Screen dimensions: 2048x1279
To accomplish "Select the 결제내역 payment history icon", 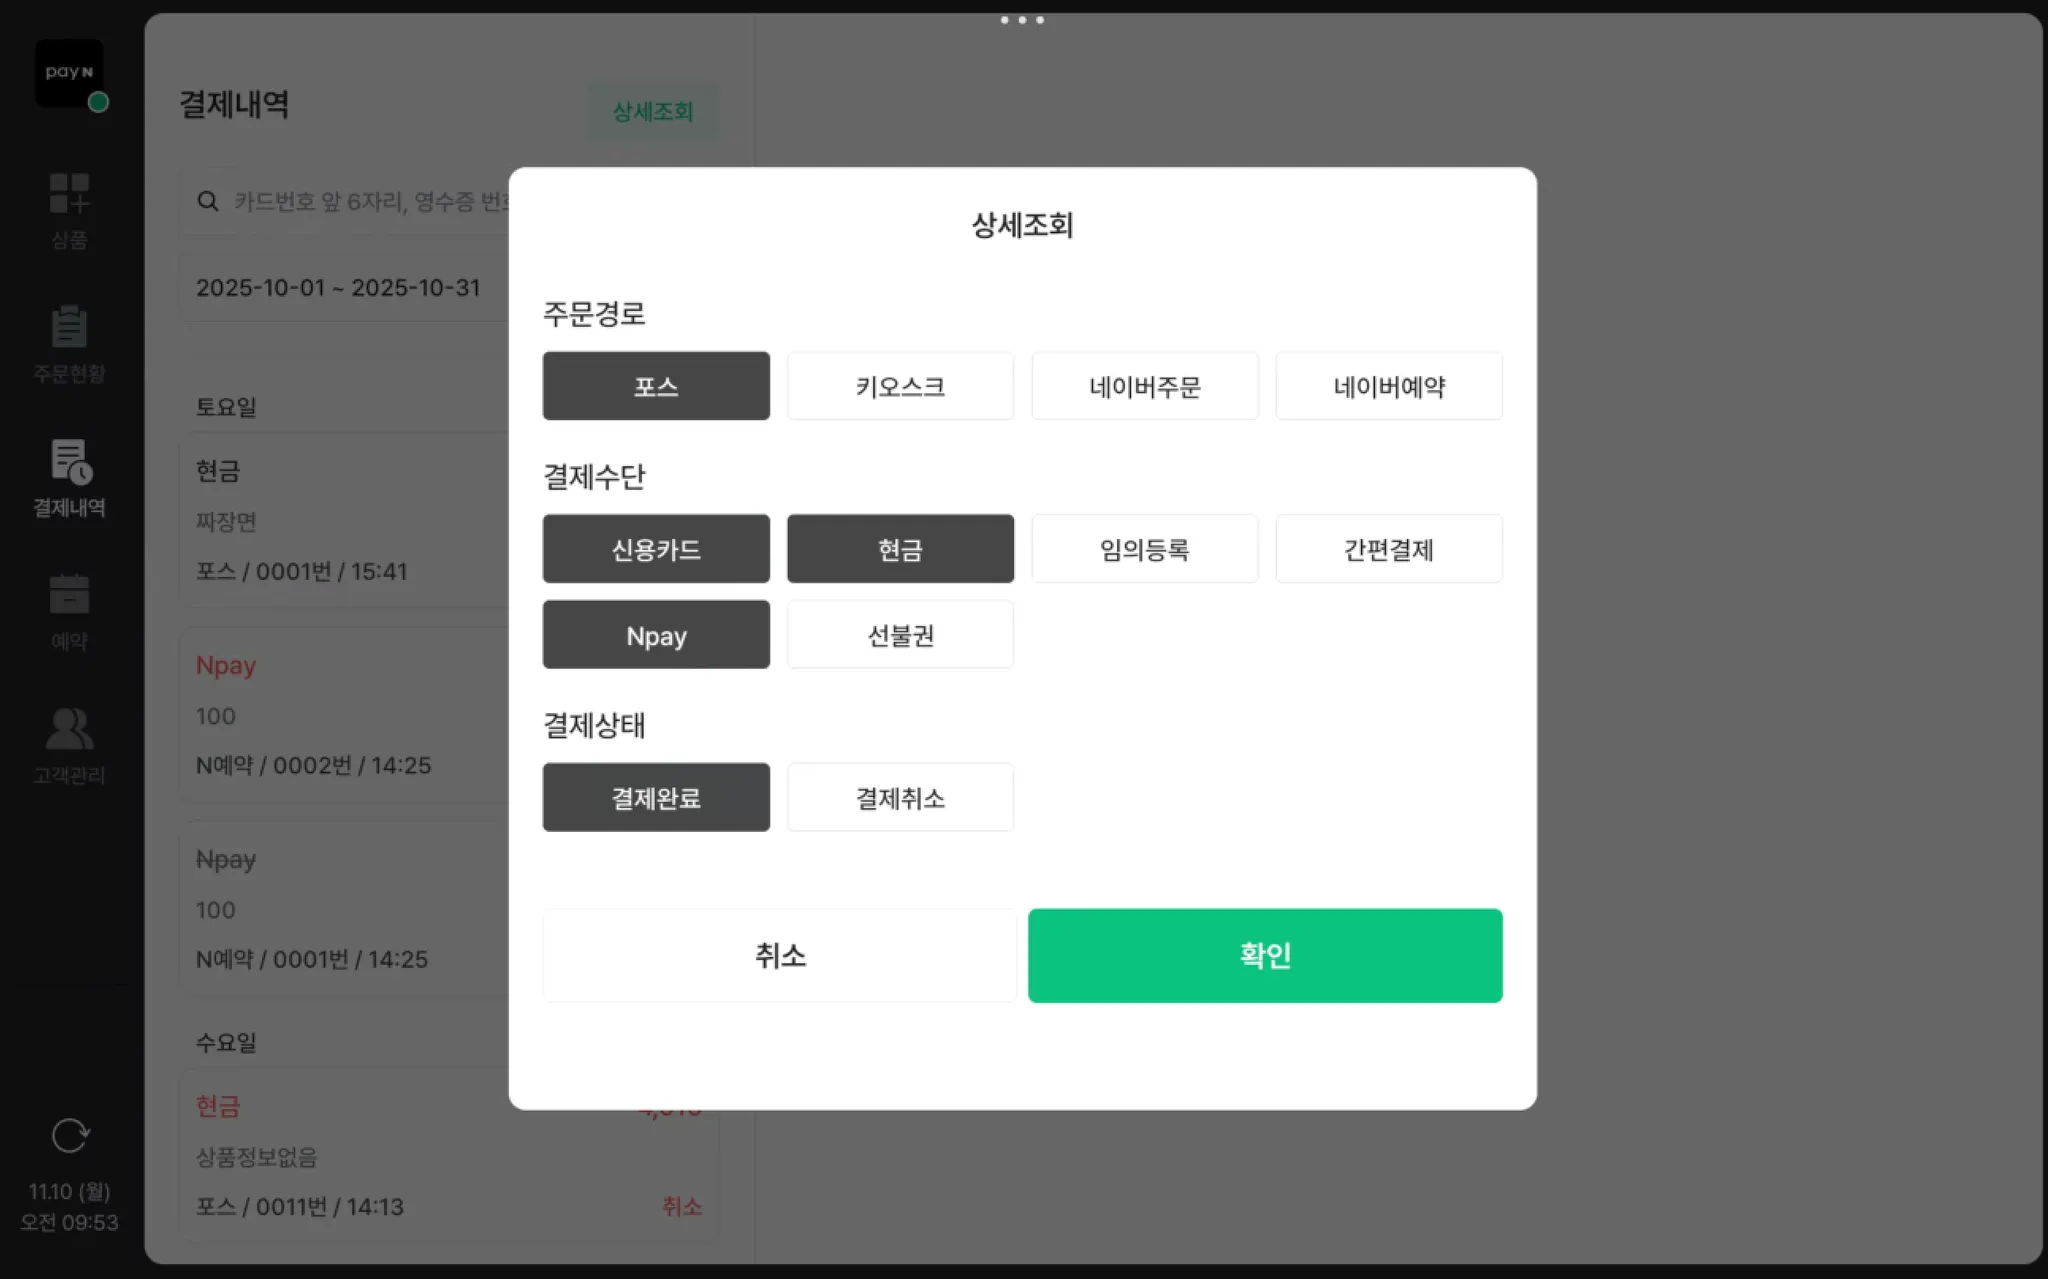I will (69, 462).
